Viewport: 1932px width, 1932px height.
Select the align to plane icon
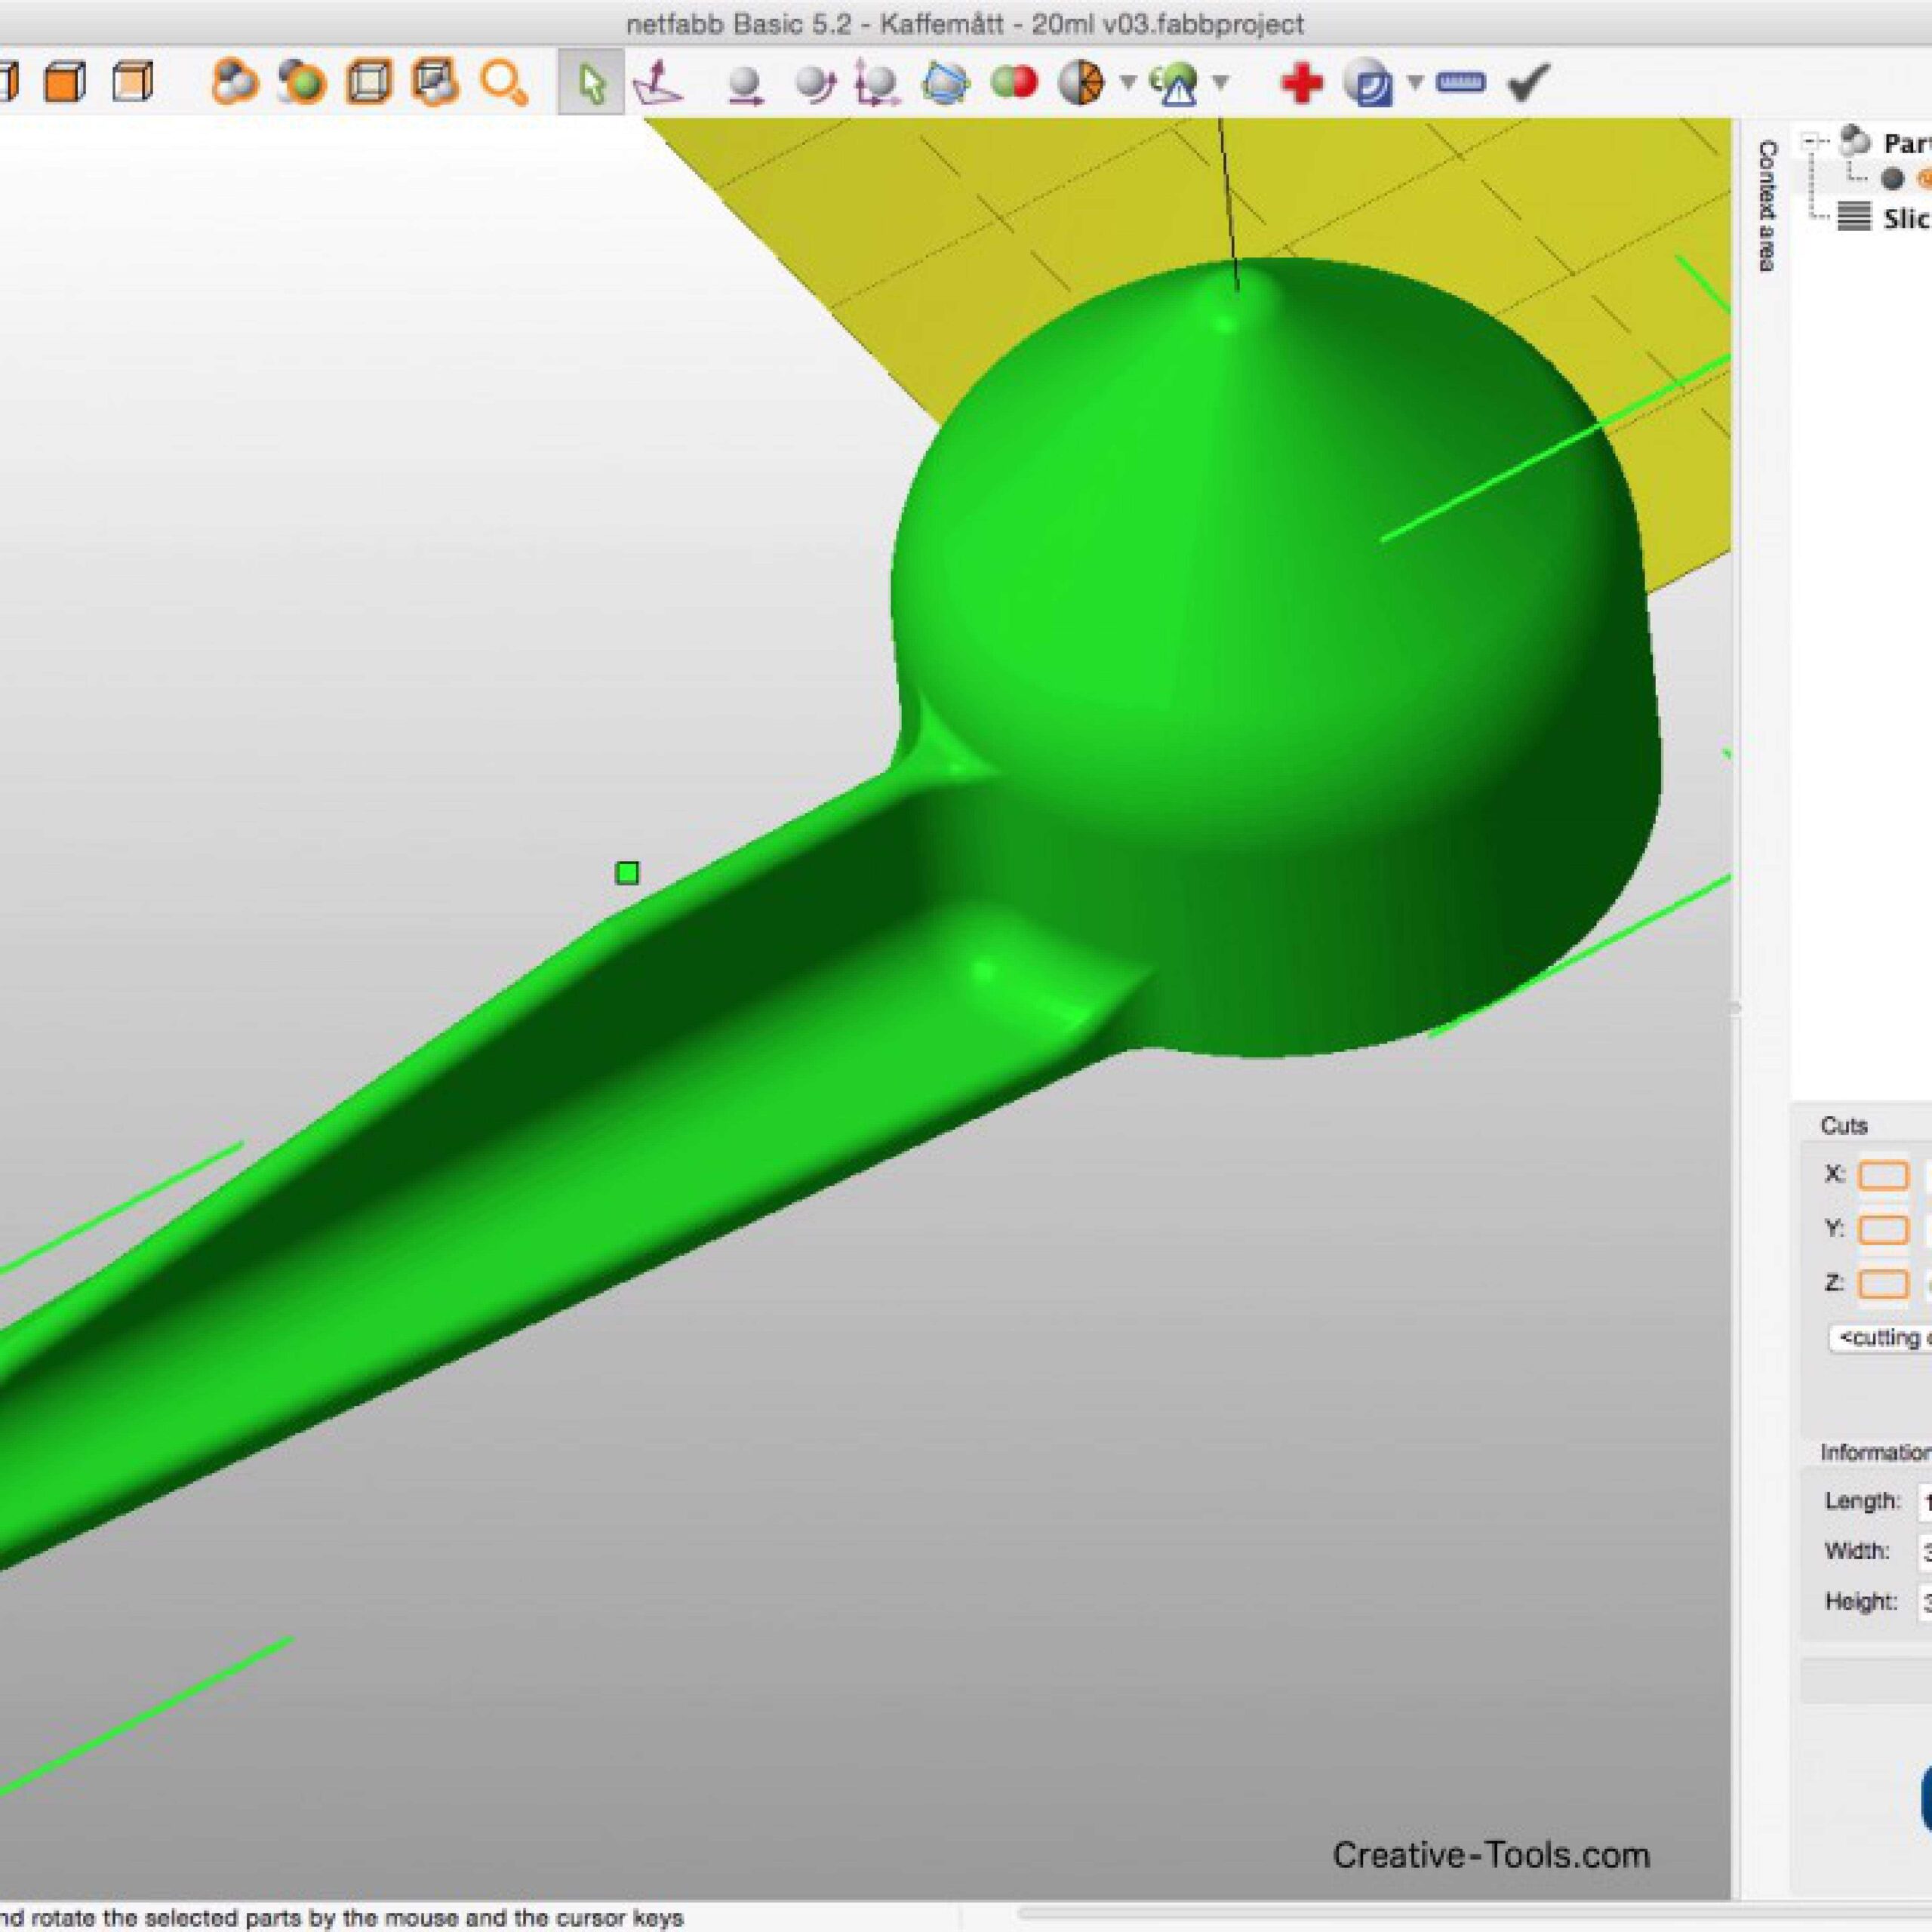coord(658,83)
